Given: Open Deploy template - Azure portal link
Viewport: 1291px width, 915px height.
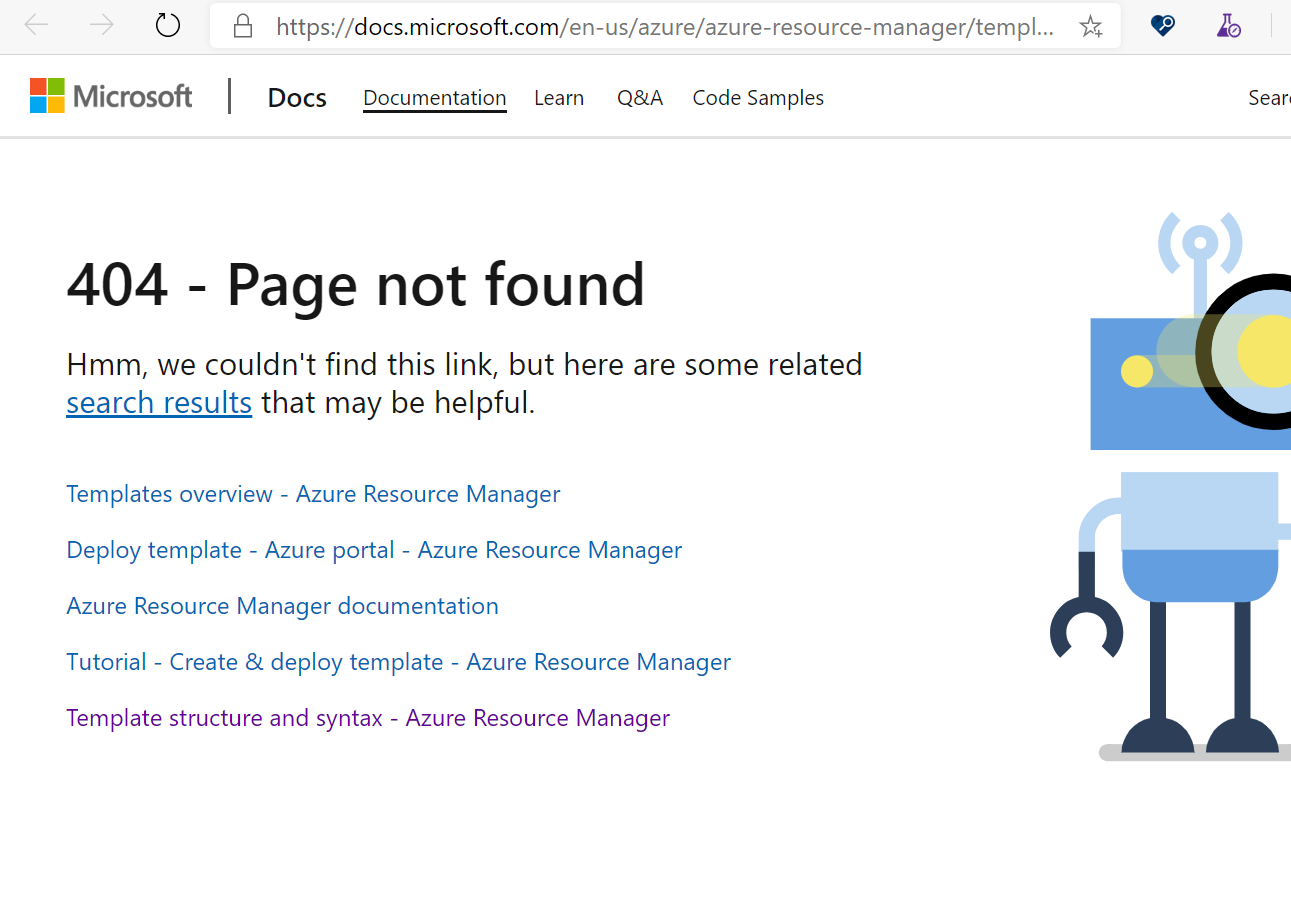Looking at the screenshot, I should [x=374, y=550].
